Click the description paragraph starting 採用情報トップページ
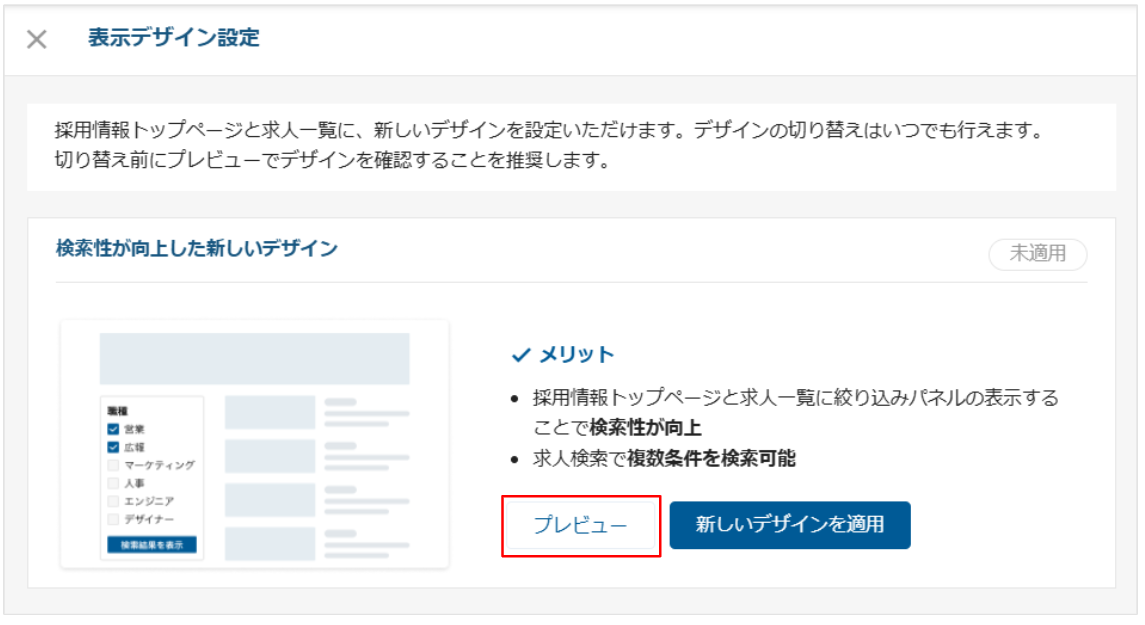The image size is (1145, 625). click(x=549, y=145)
